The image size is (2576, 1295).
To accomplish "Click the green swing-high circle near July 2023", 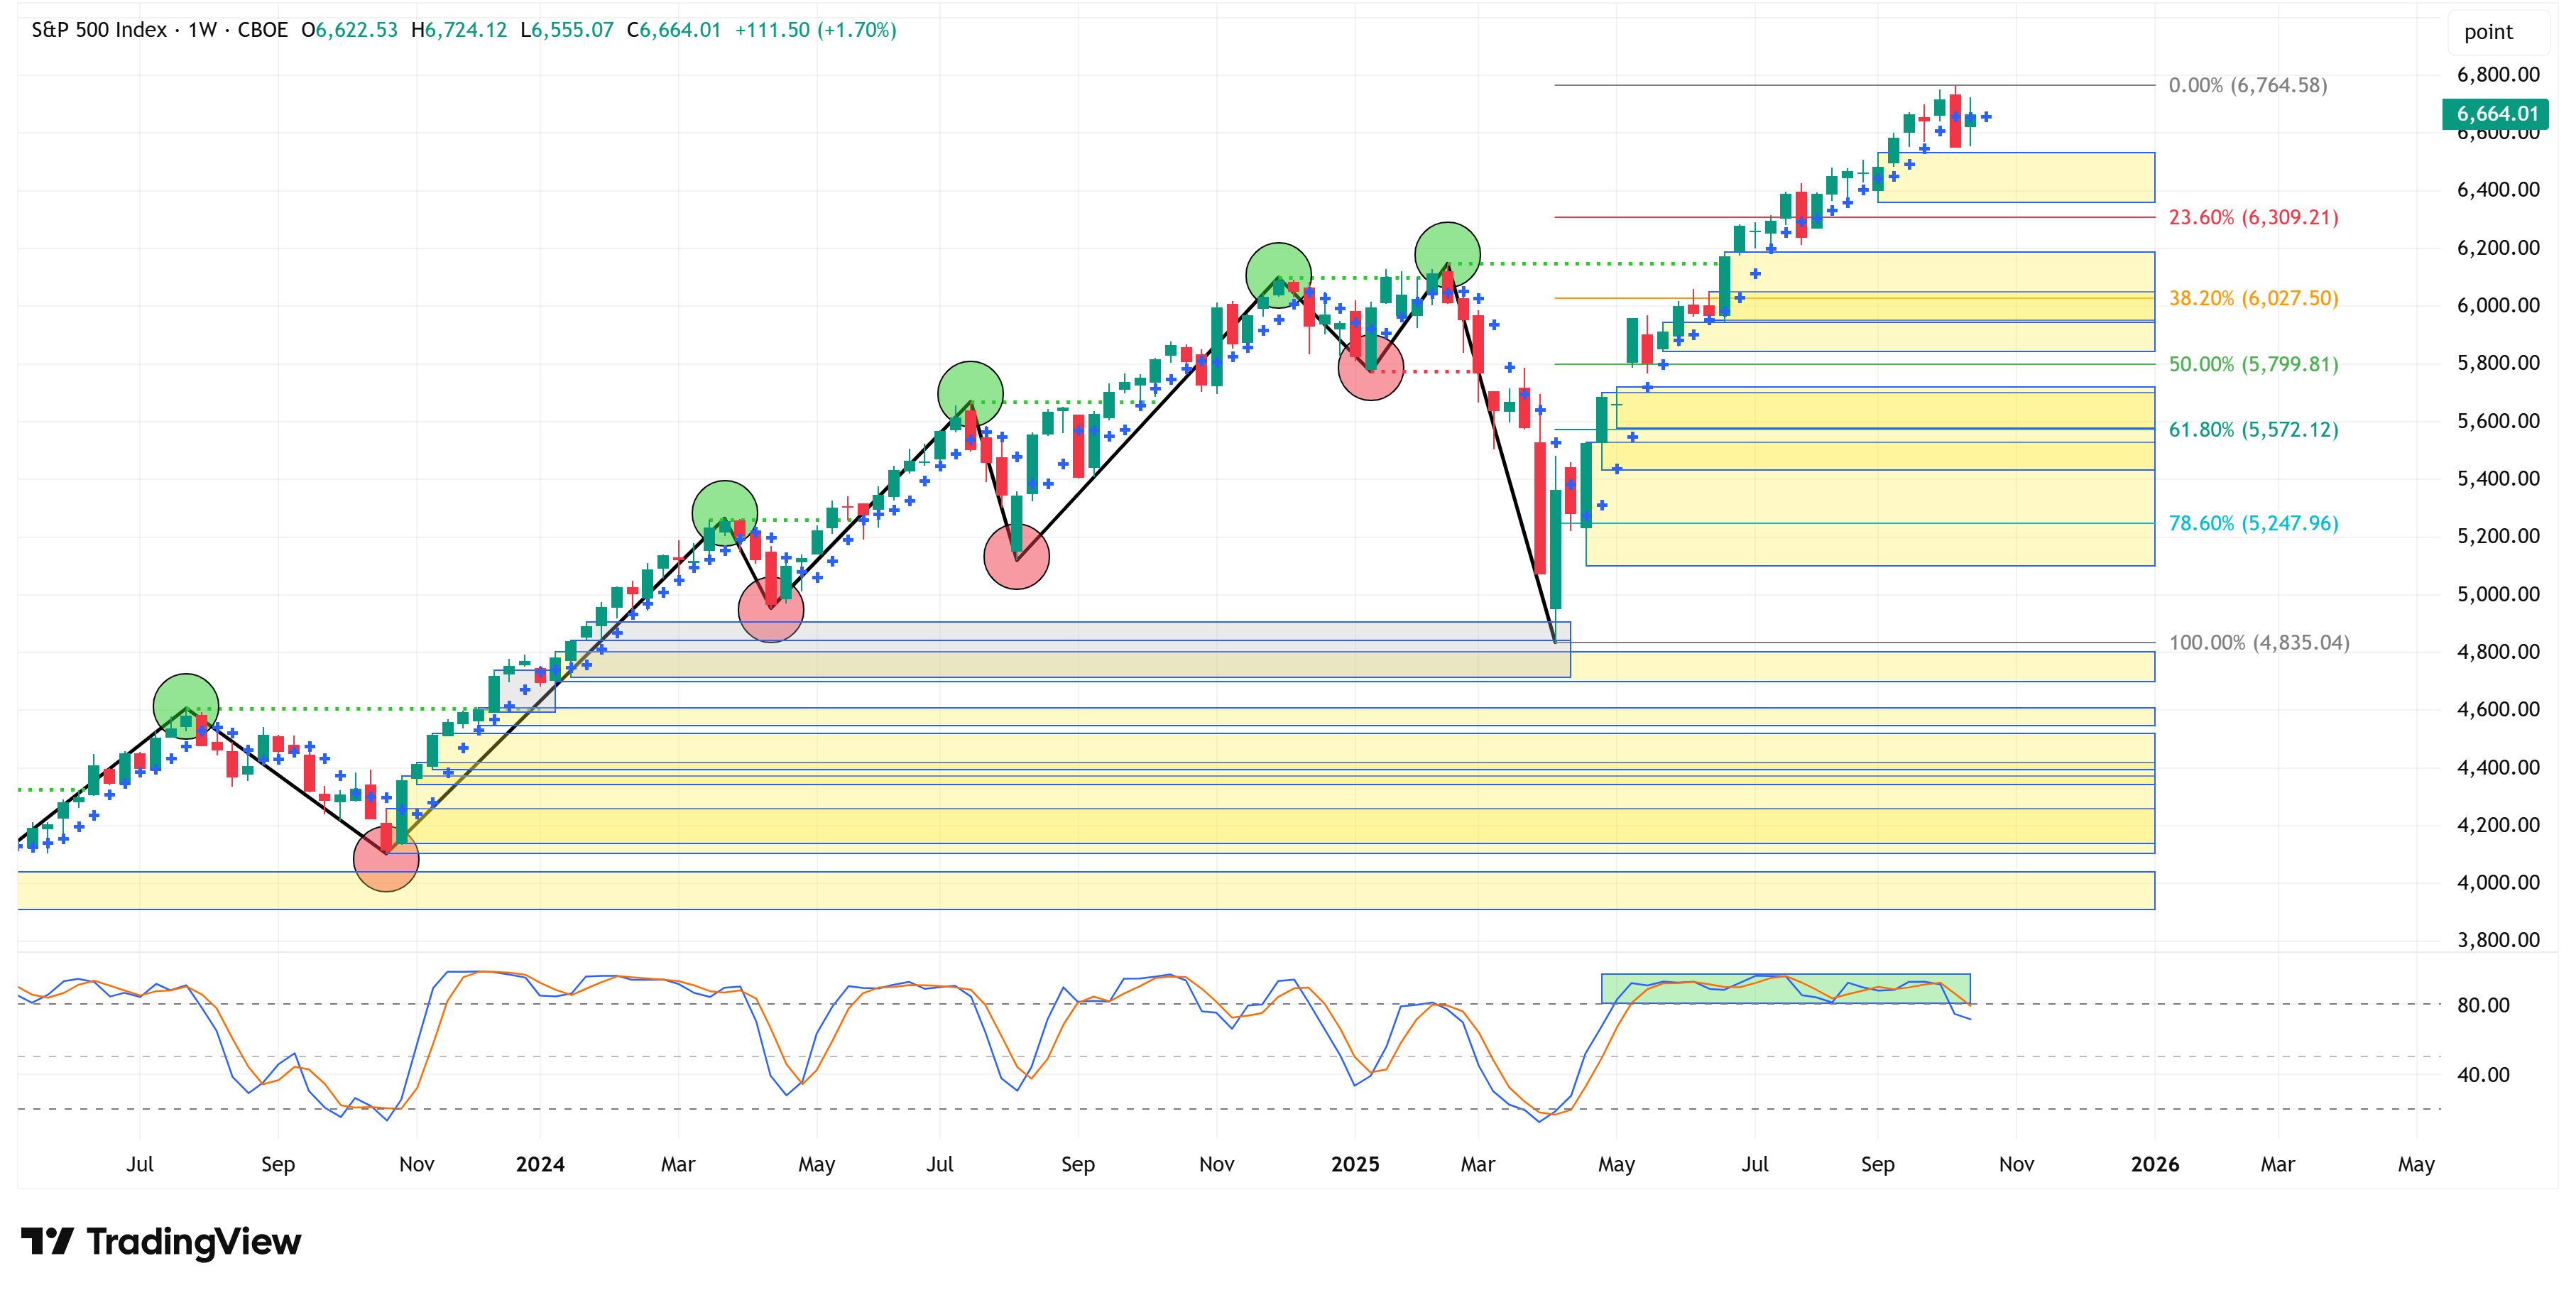I will pyautogui.click(x=186, y=706).
